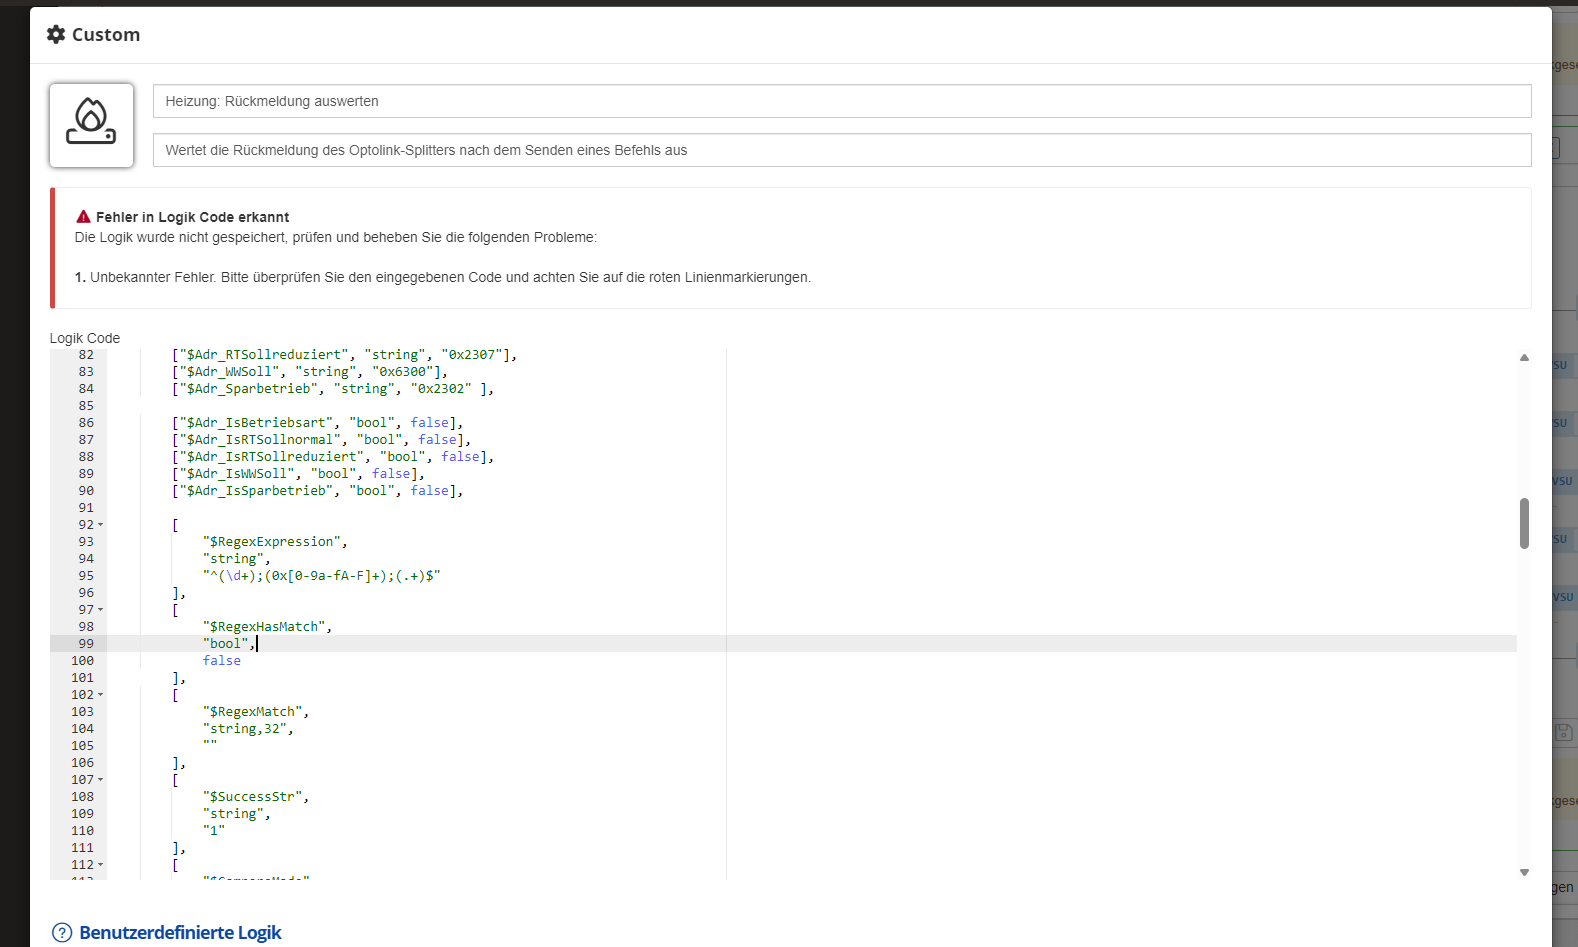Fold the array starting at line 107

[101, 780]
